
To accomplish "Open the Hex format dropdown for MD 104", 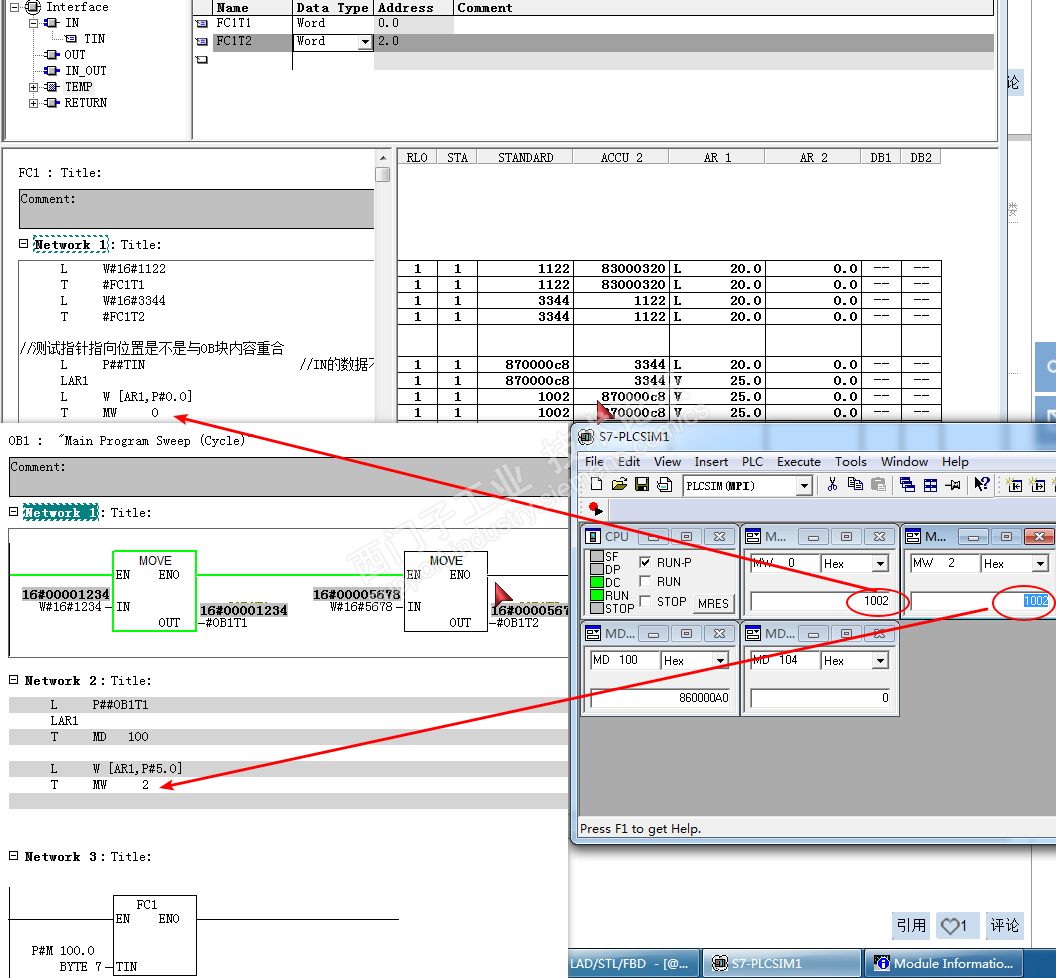I will [880, 660].
